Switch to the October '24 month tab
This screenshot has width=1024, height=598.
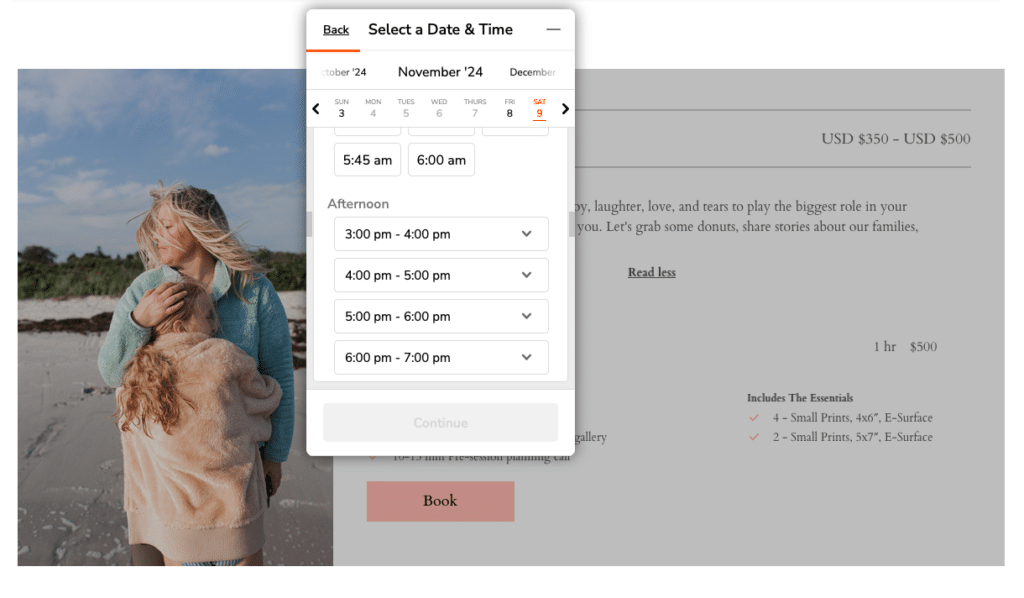coord(344,72)
